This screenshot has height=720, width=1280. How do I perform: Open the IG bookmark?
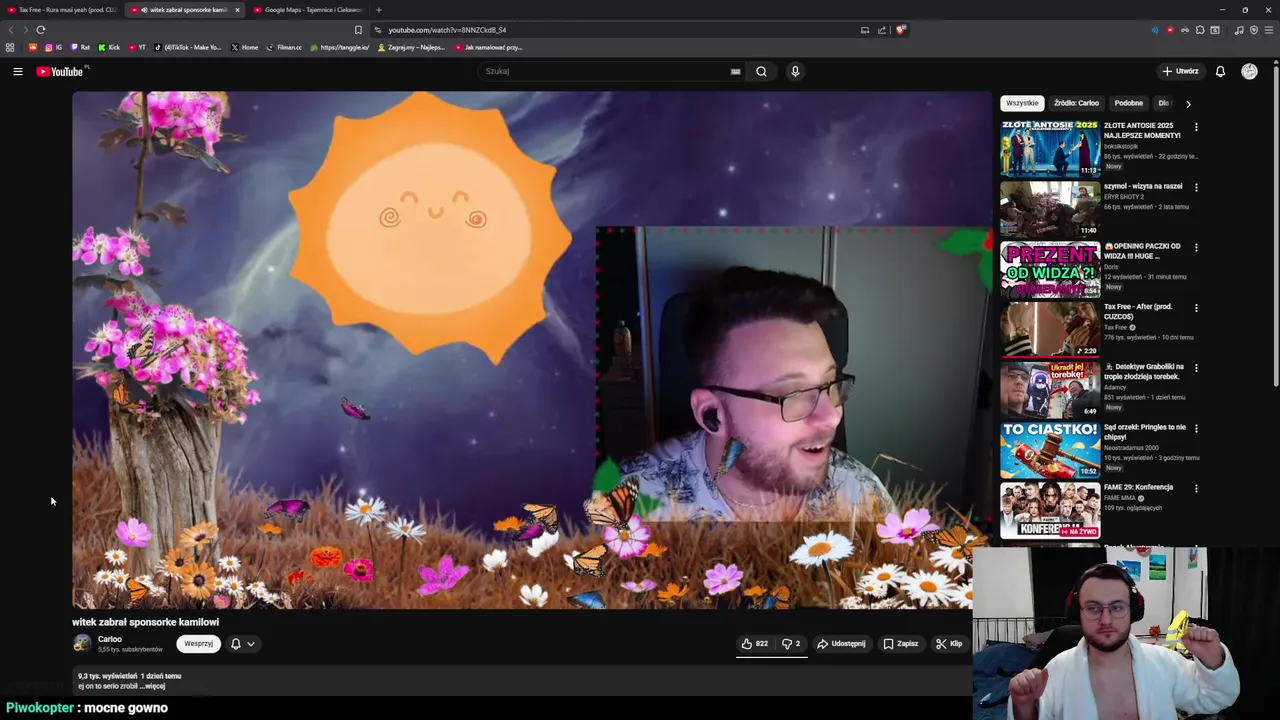(x=52, y=47)
